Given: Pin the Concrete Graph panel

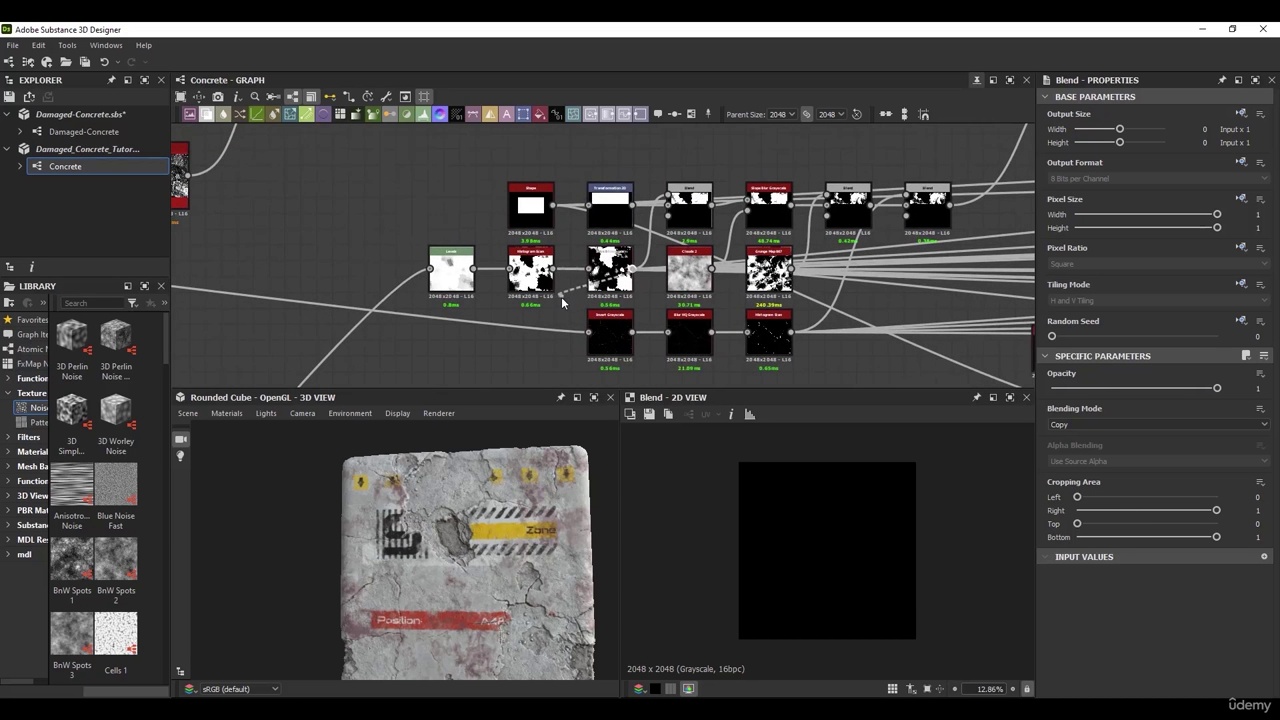Looking at the screenshot, I should click(x=977, y=80).
